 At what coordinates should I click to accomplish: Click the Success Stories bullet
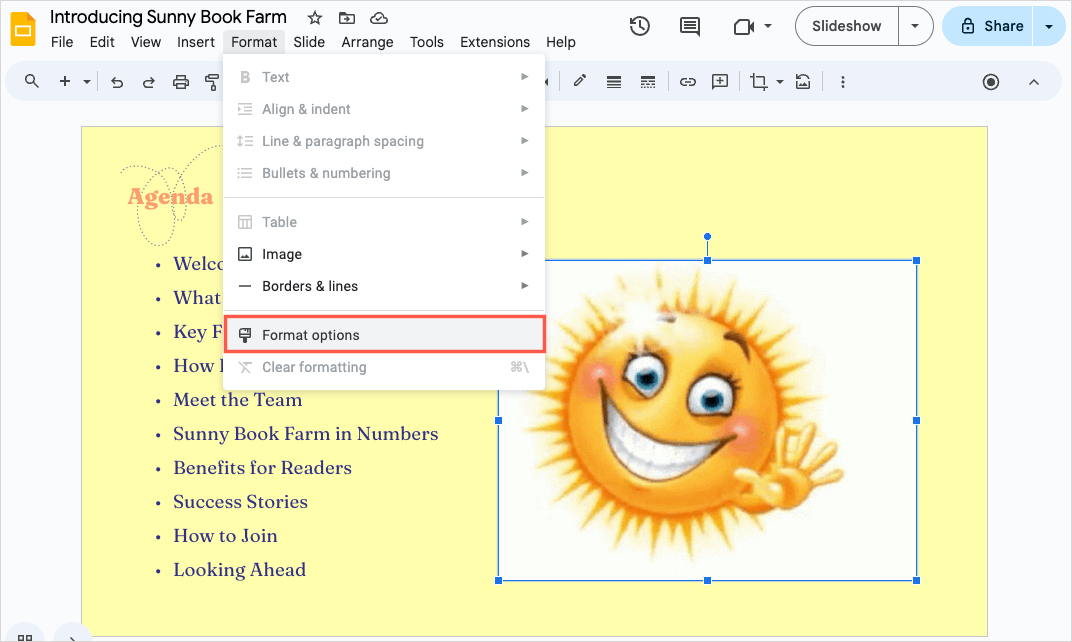coord(241,502)
